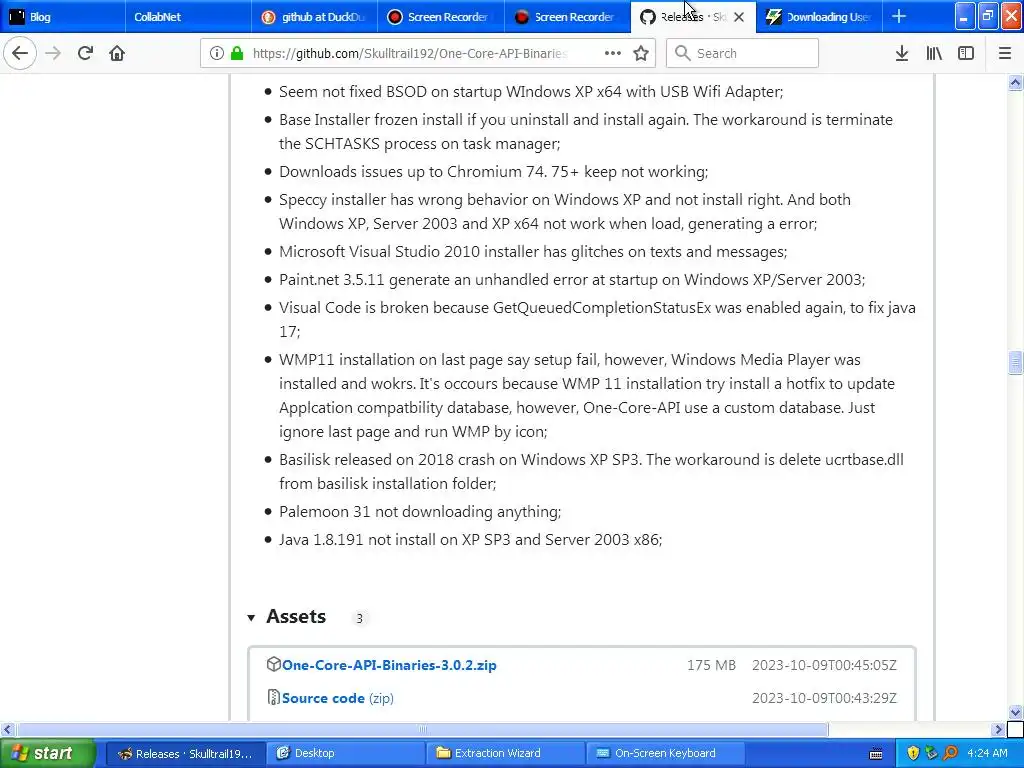Viewport: 1024px width, 768px height.
Task: Click the horizontal scrollbar right arrow
Action: click(x=998, y=729)
